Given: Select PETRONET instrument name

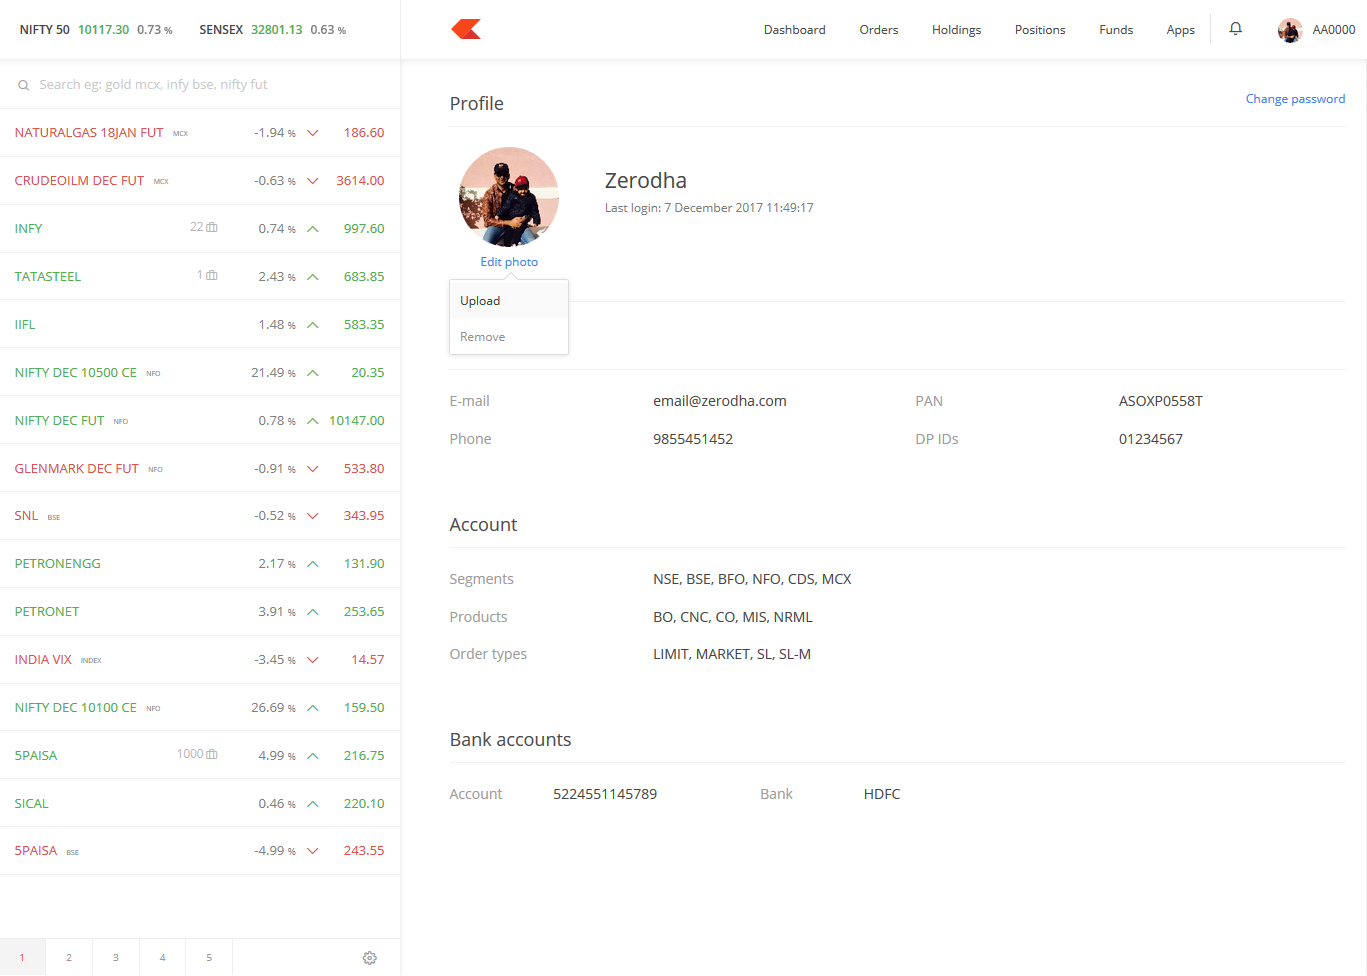Looking at the screenshot, I should click(47, 612).
